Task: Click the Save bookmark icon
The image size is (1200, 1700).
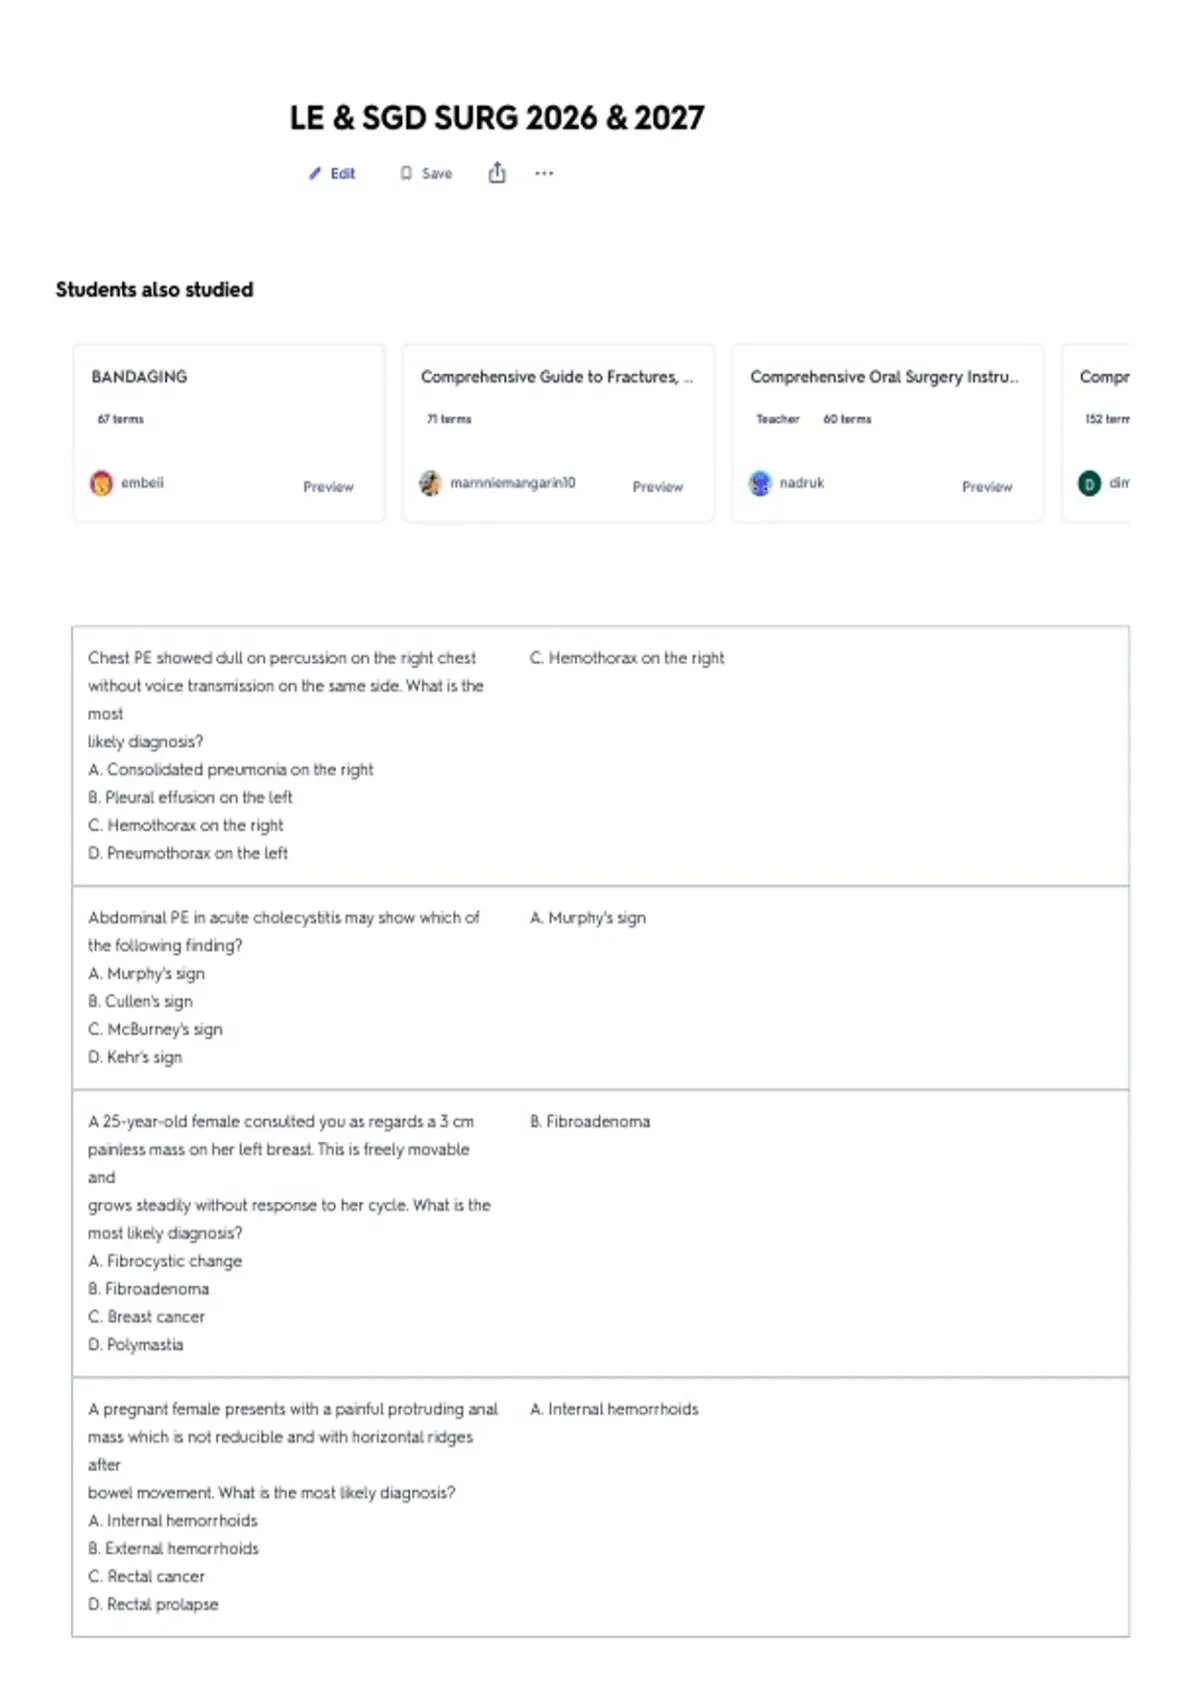Action: click(406, 173)
